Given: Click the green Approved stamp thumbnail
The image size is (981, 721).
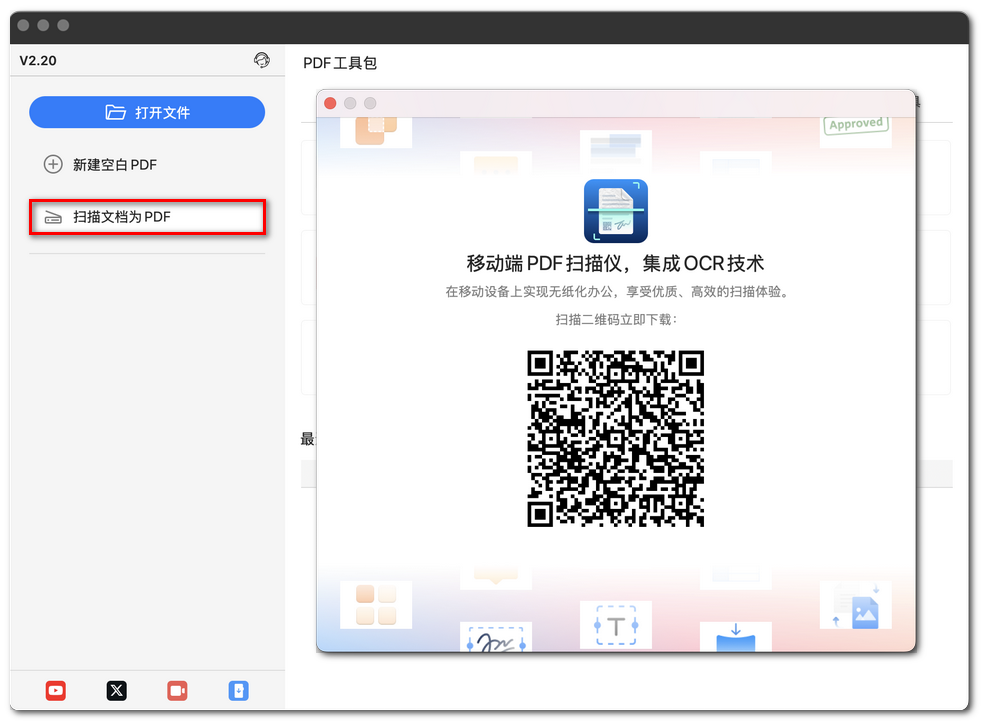Looking at the screenshot, I should pos(855,126).
